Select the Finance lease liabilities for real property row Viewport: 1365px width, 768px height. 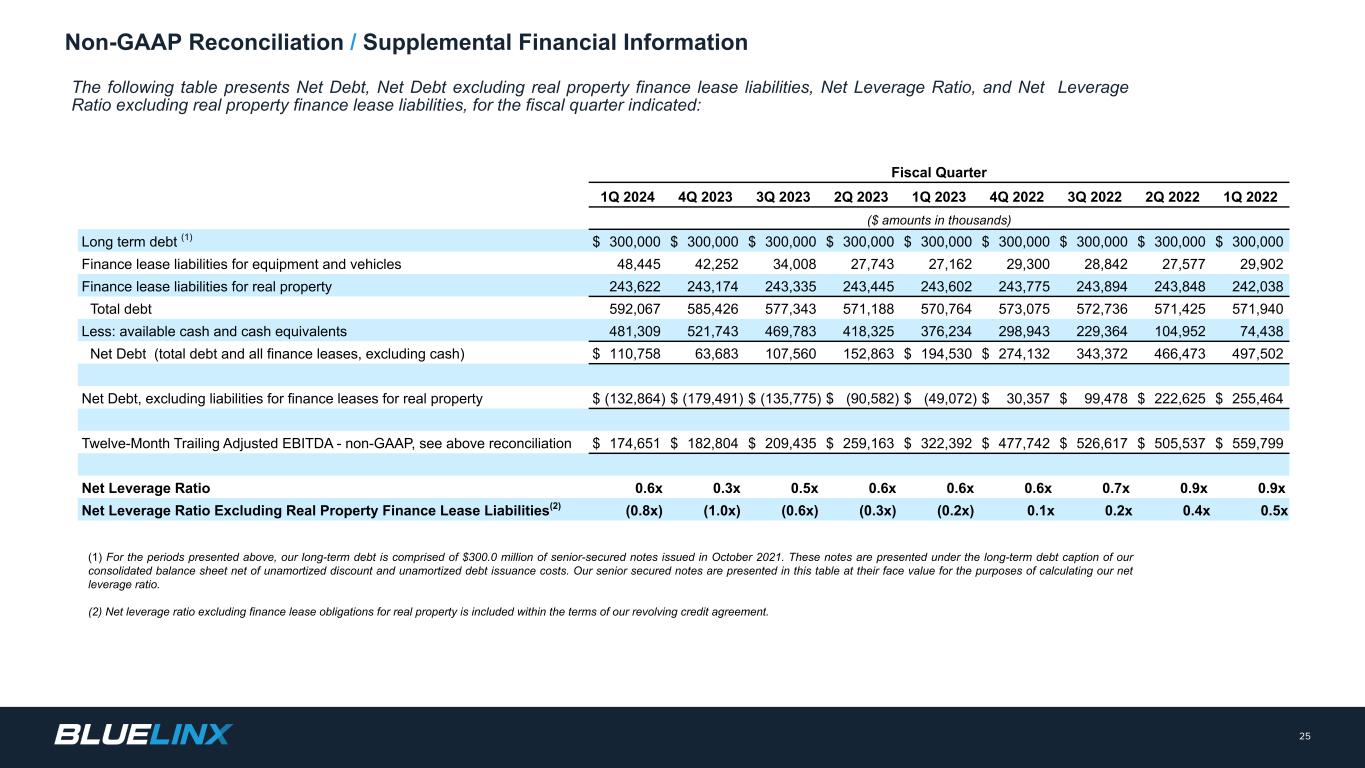coord(206,286)
